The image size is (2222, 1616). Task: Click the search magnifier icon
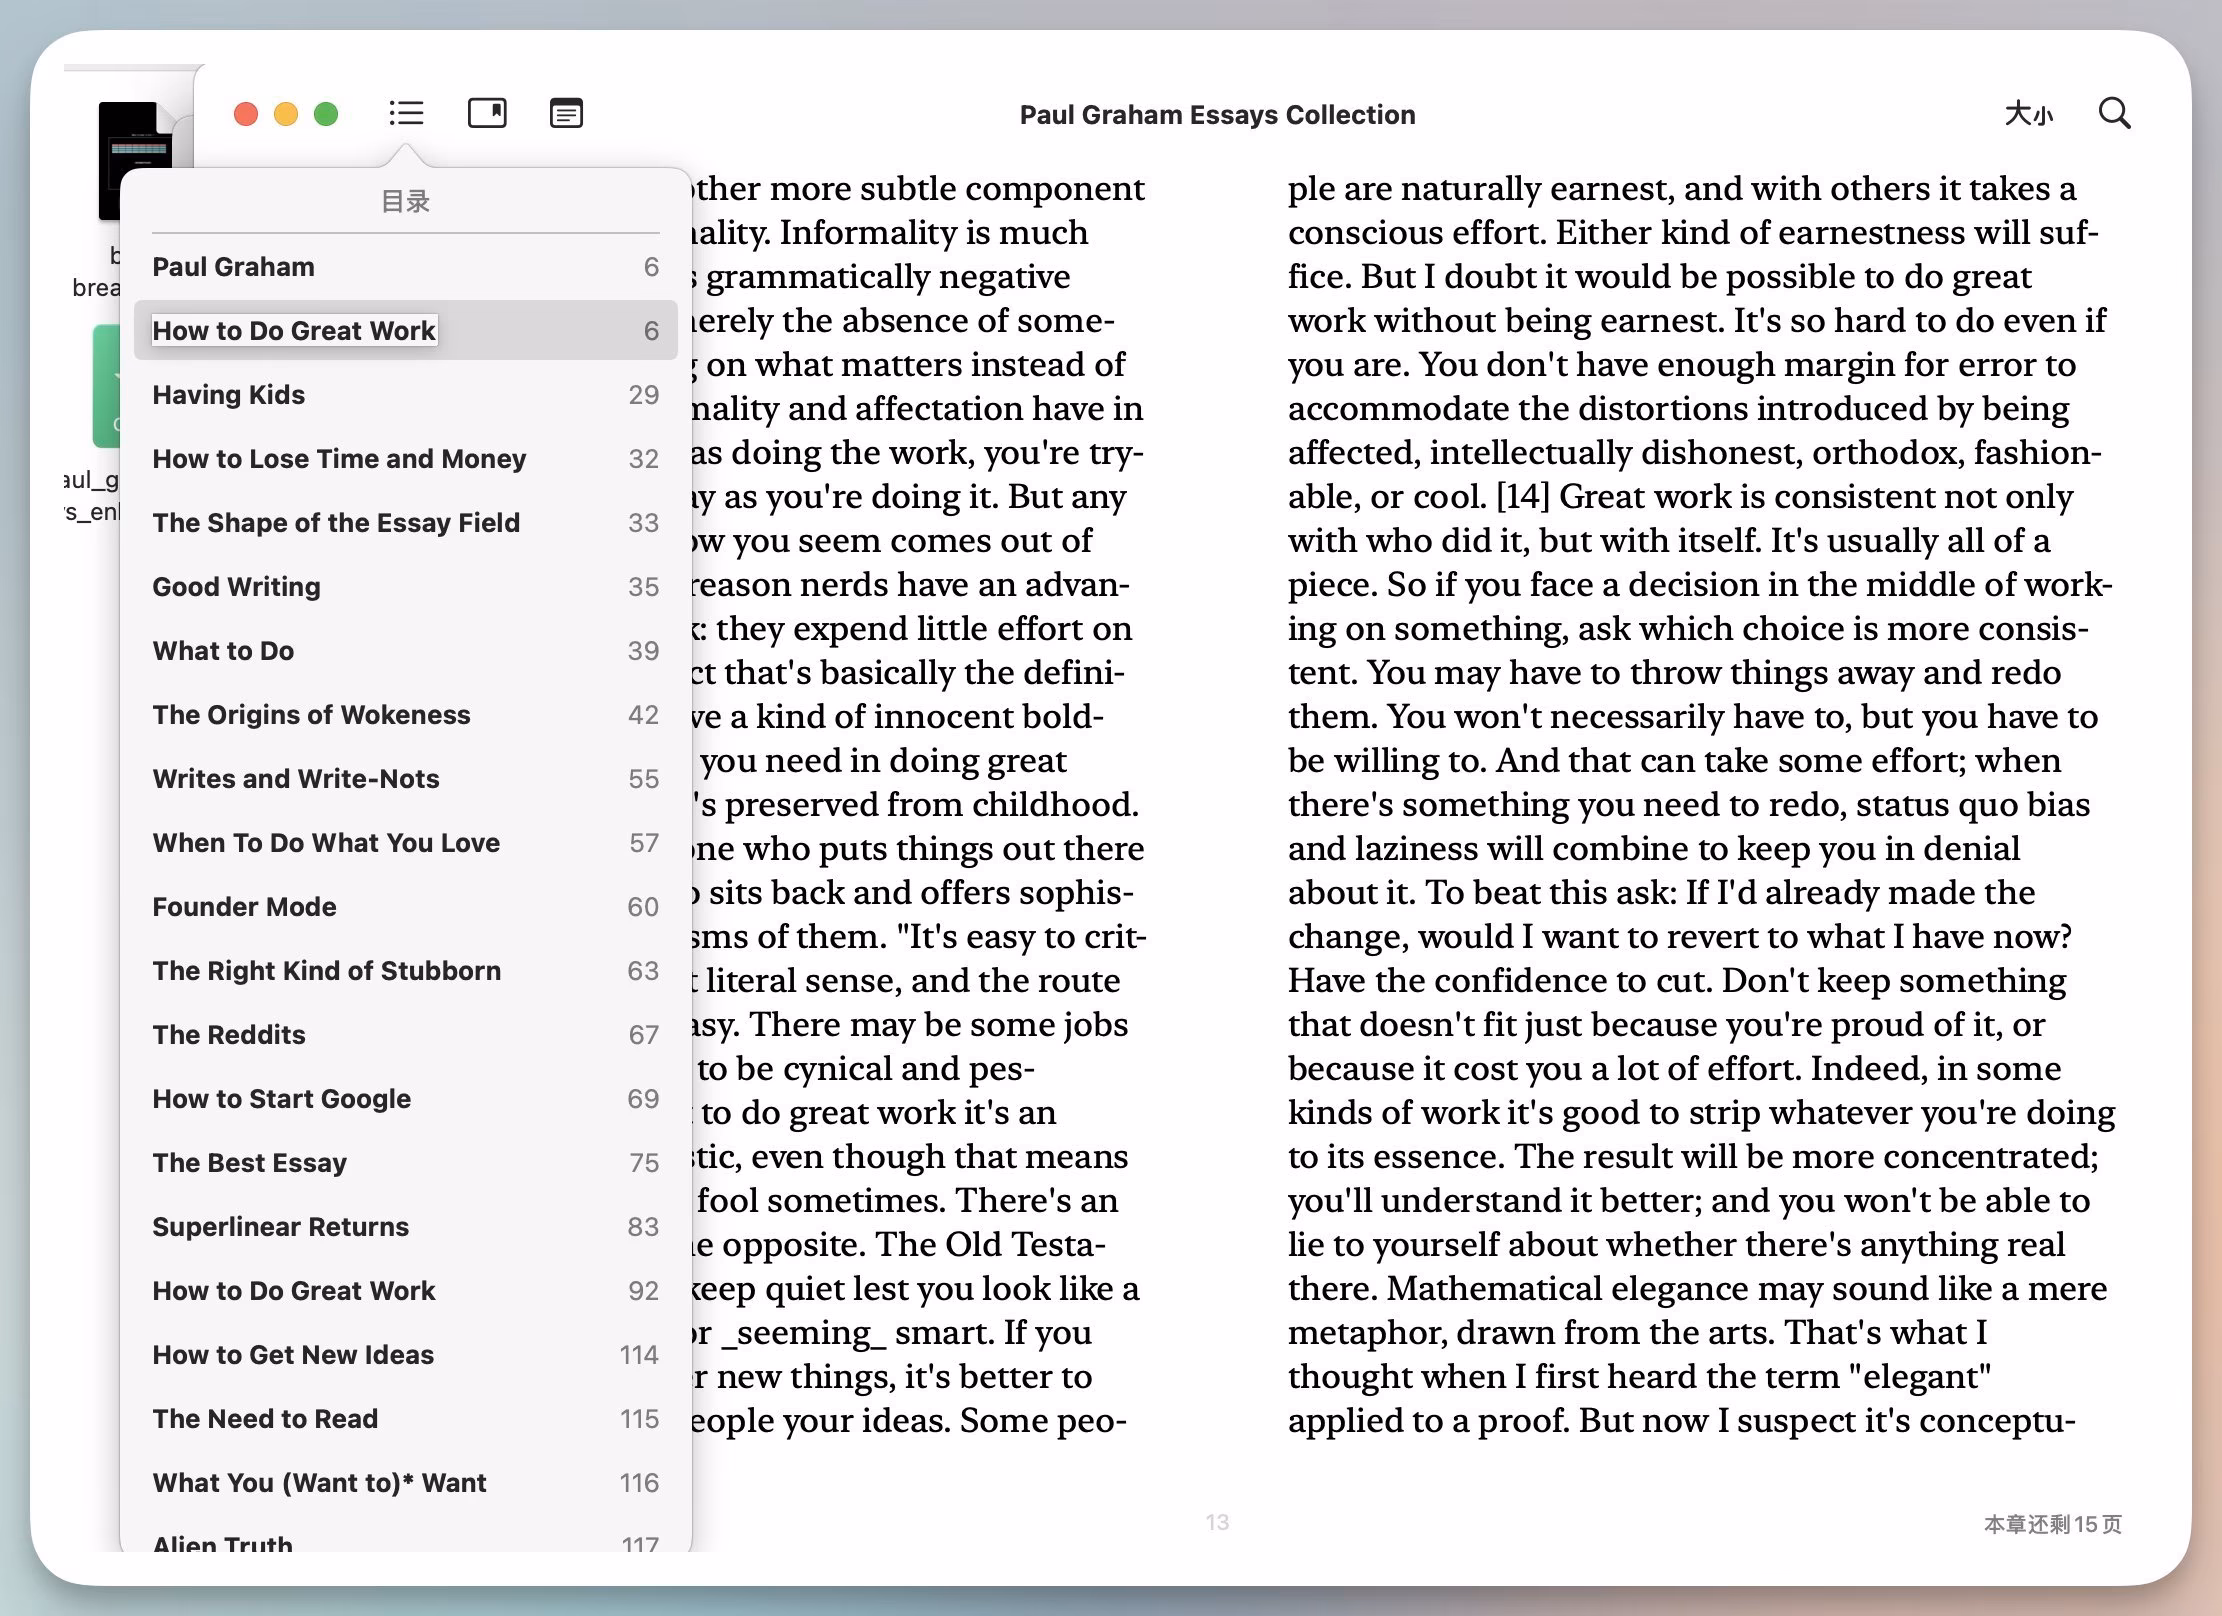click(x=2113, y=113)
